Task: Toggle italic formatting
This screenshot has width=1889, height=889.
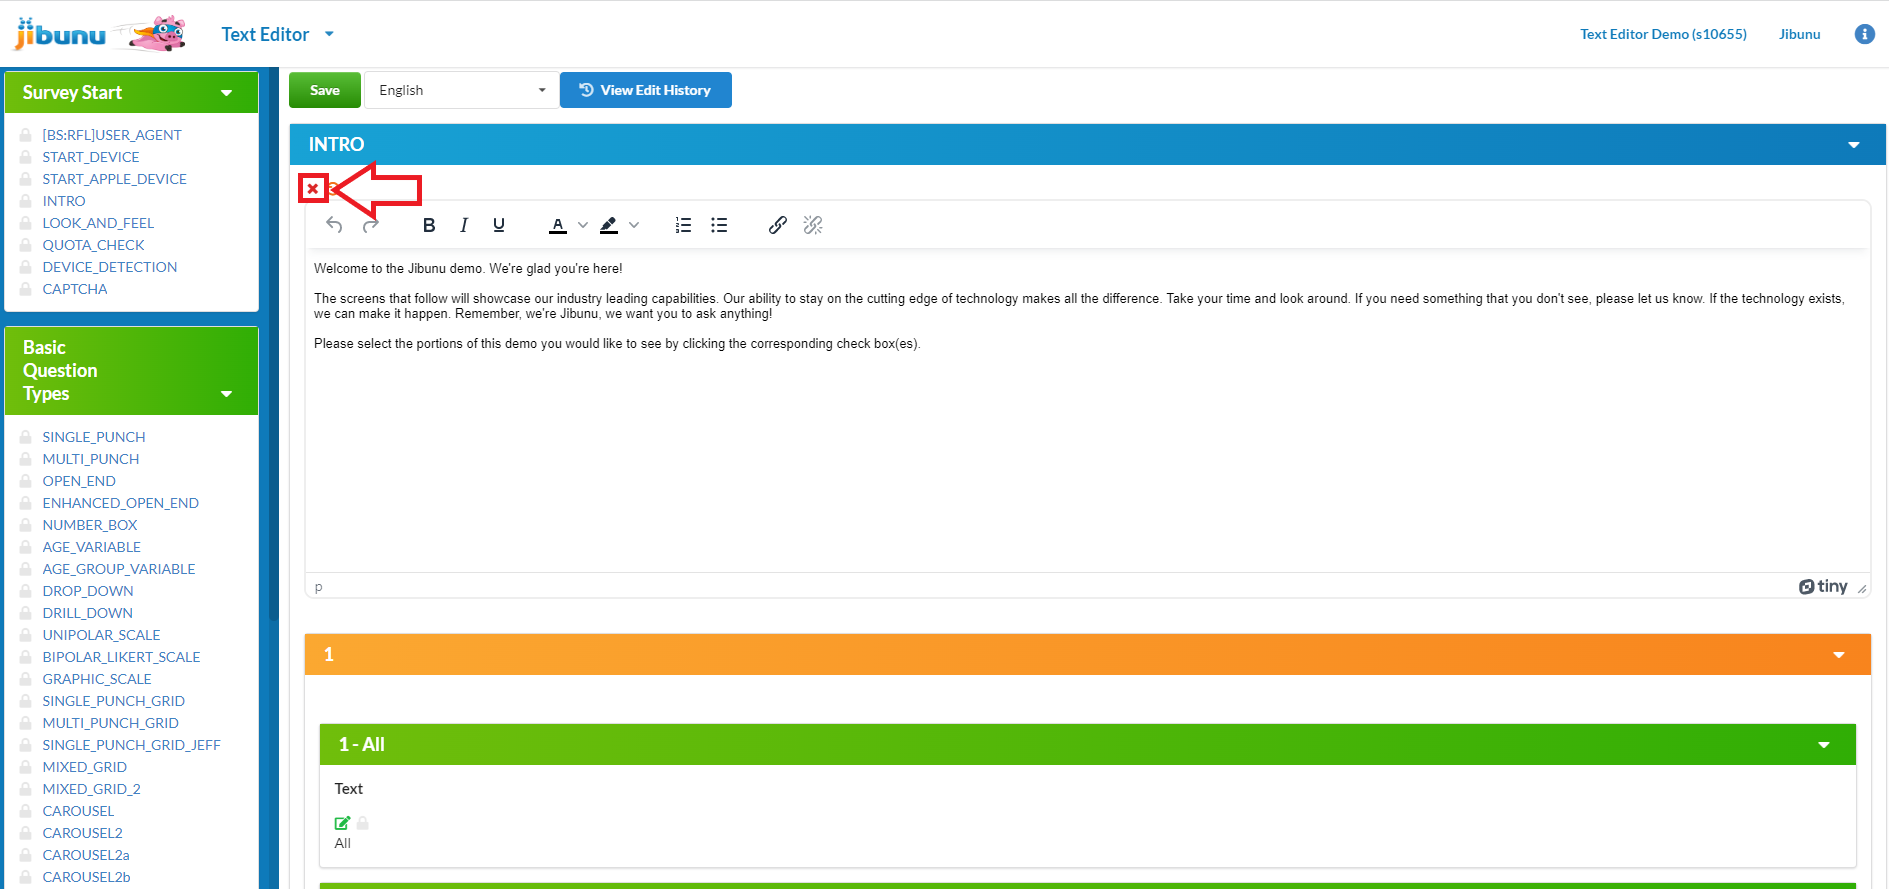Action: click(x=464, y=225)
